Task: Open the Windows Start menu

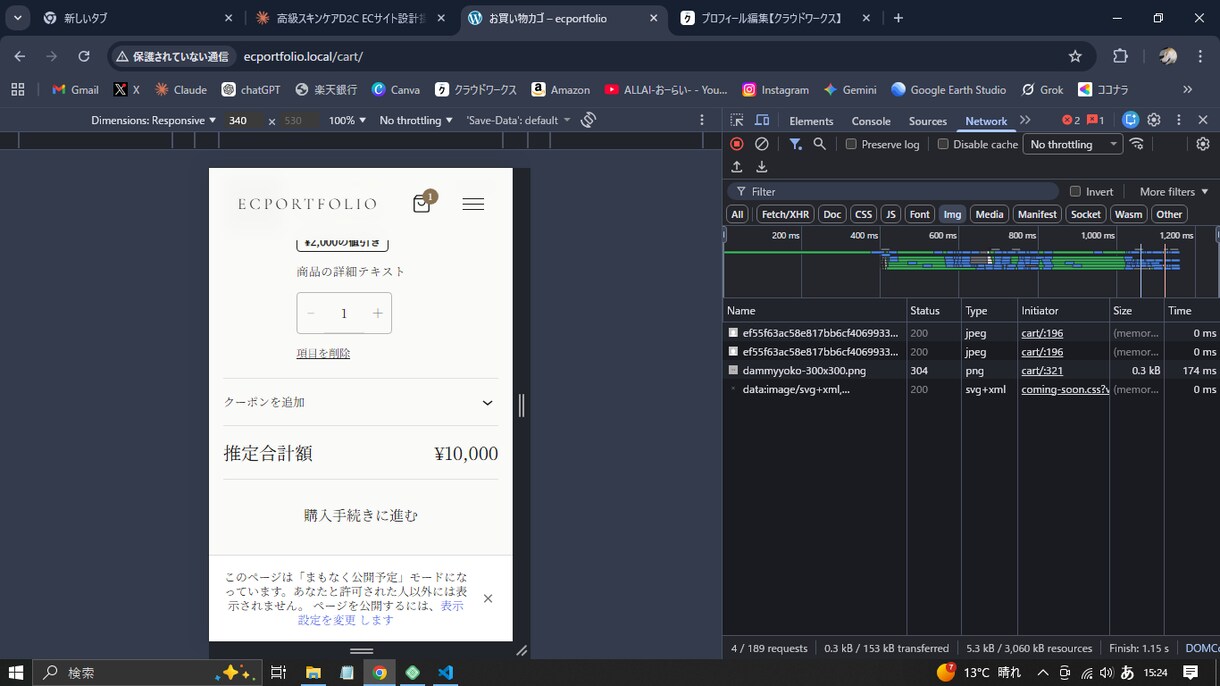Action: pos(16,673)
